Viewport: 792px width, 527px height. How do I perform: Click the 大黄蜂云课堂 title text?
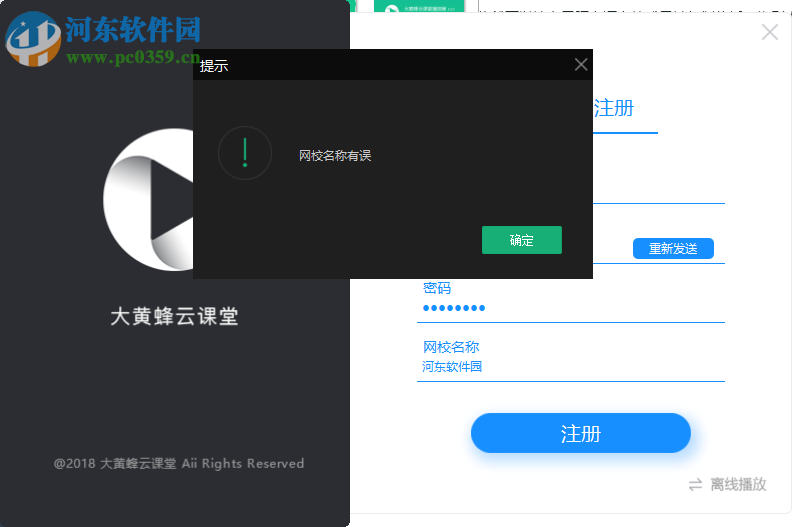pos(174,316)
